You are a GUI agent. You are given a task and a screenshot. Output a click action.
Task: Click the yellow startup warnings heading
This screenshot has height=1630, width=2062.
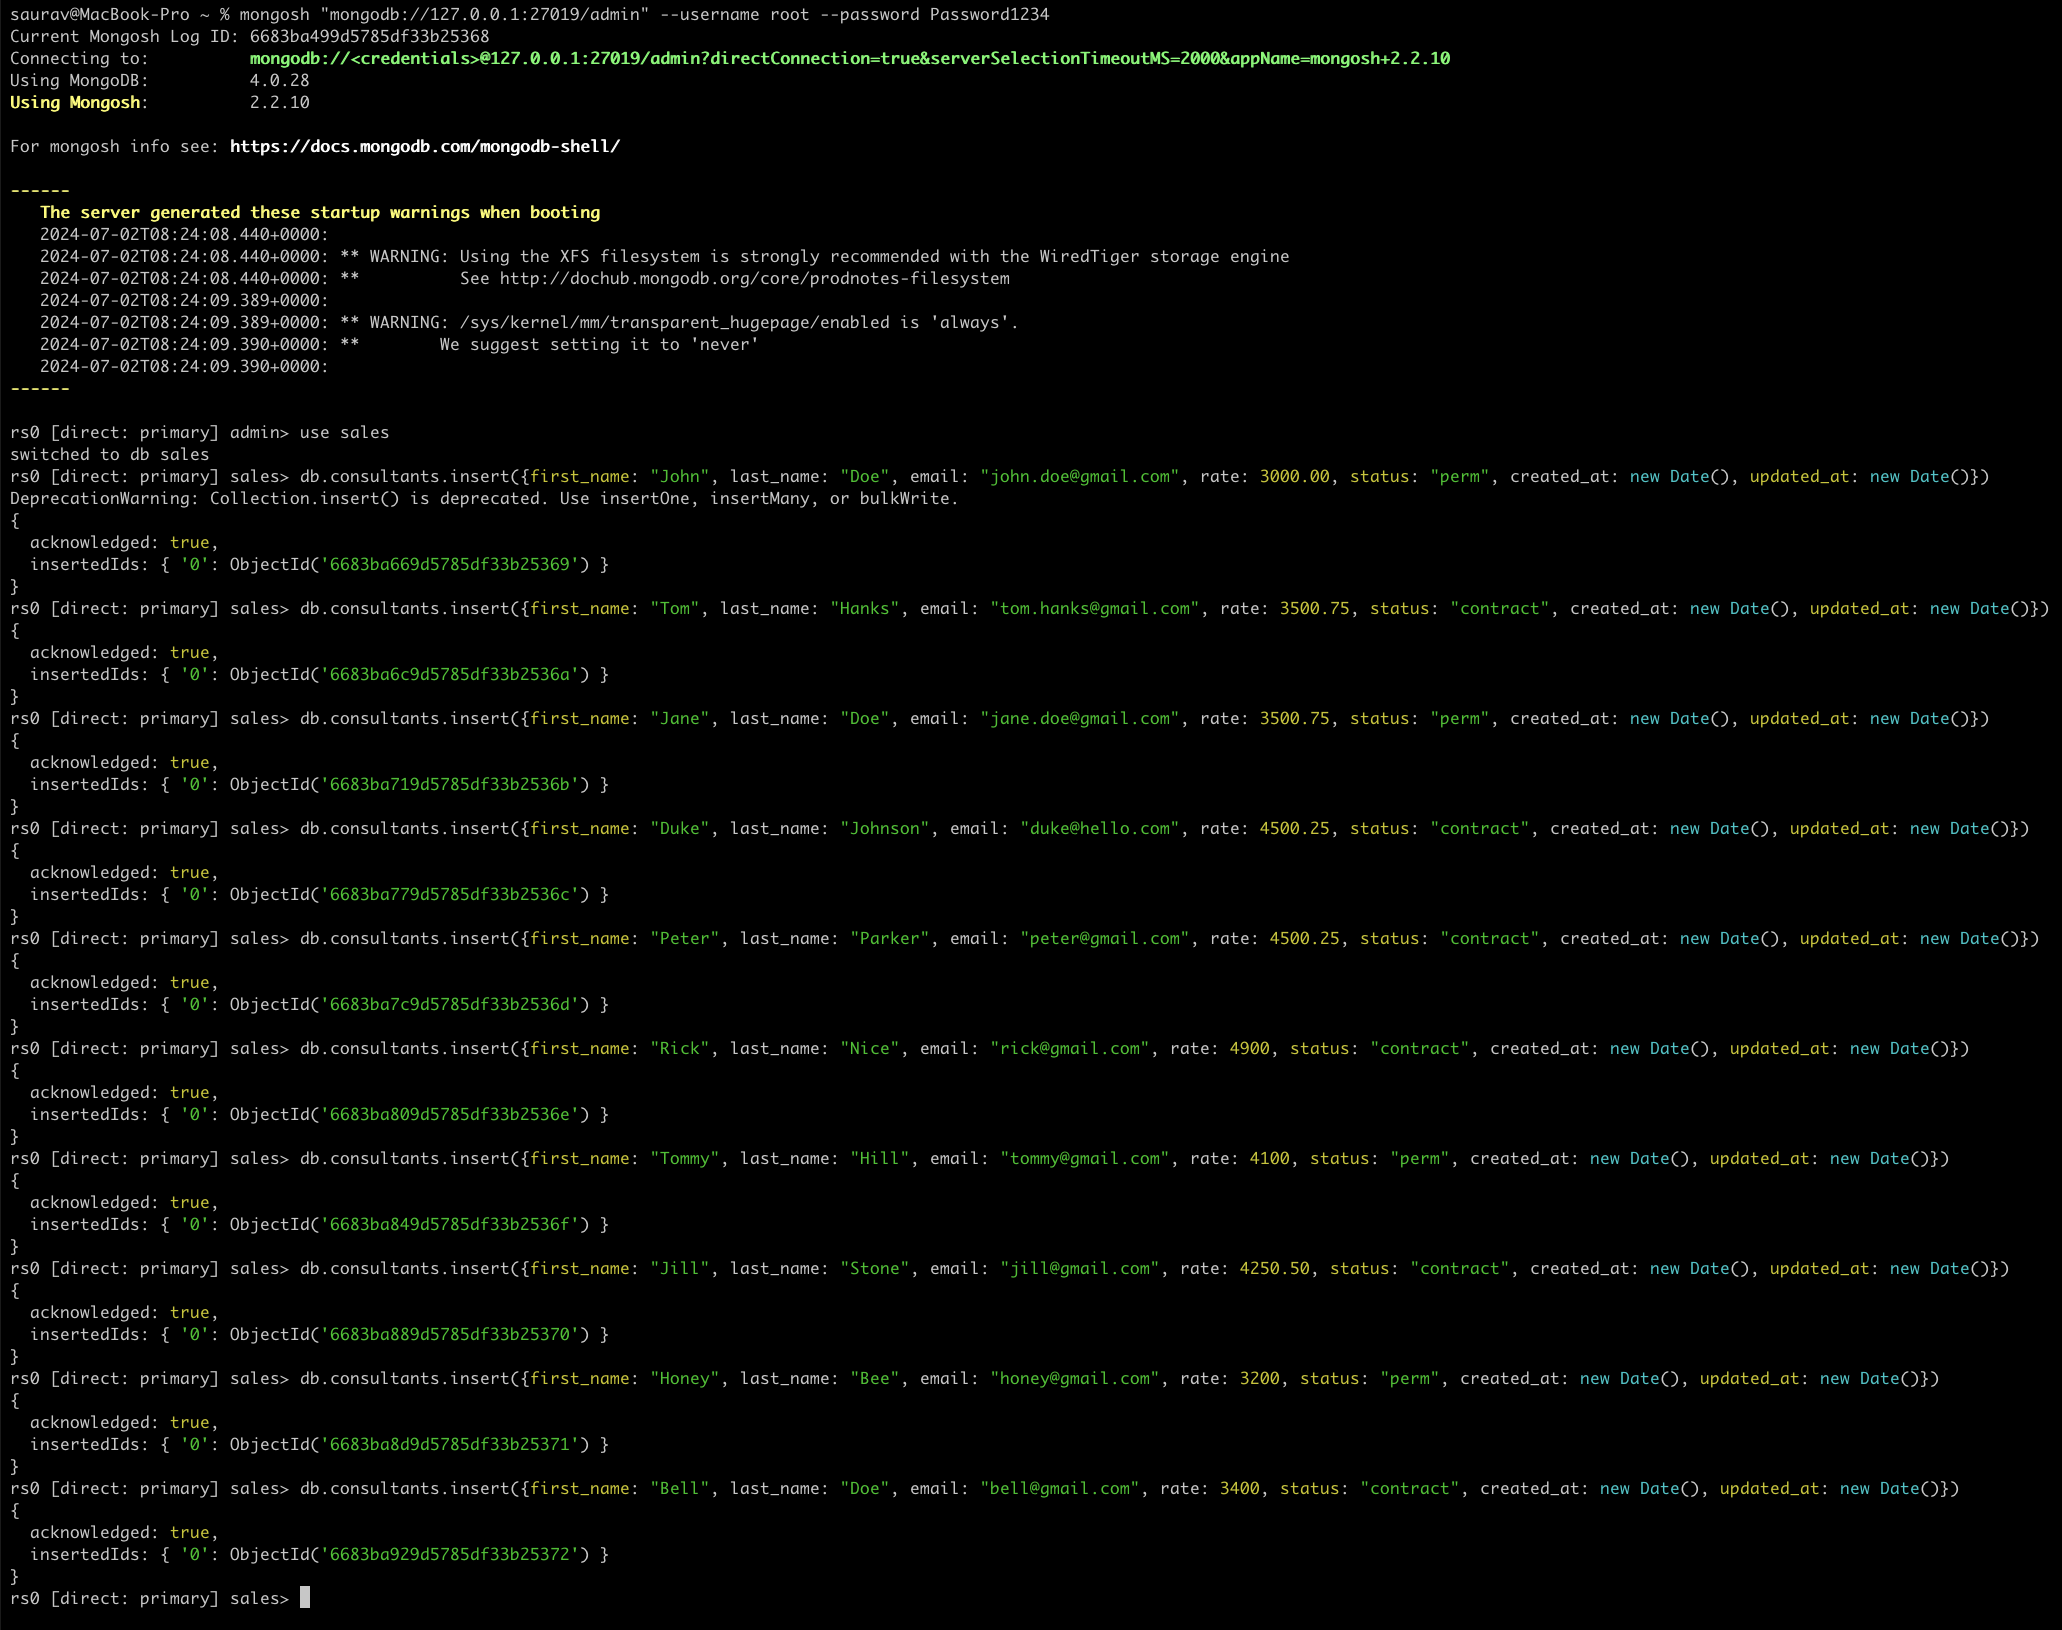pos(320,212)
